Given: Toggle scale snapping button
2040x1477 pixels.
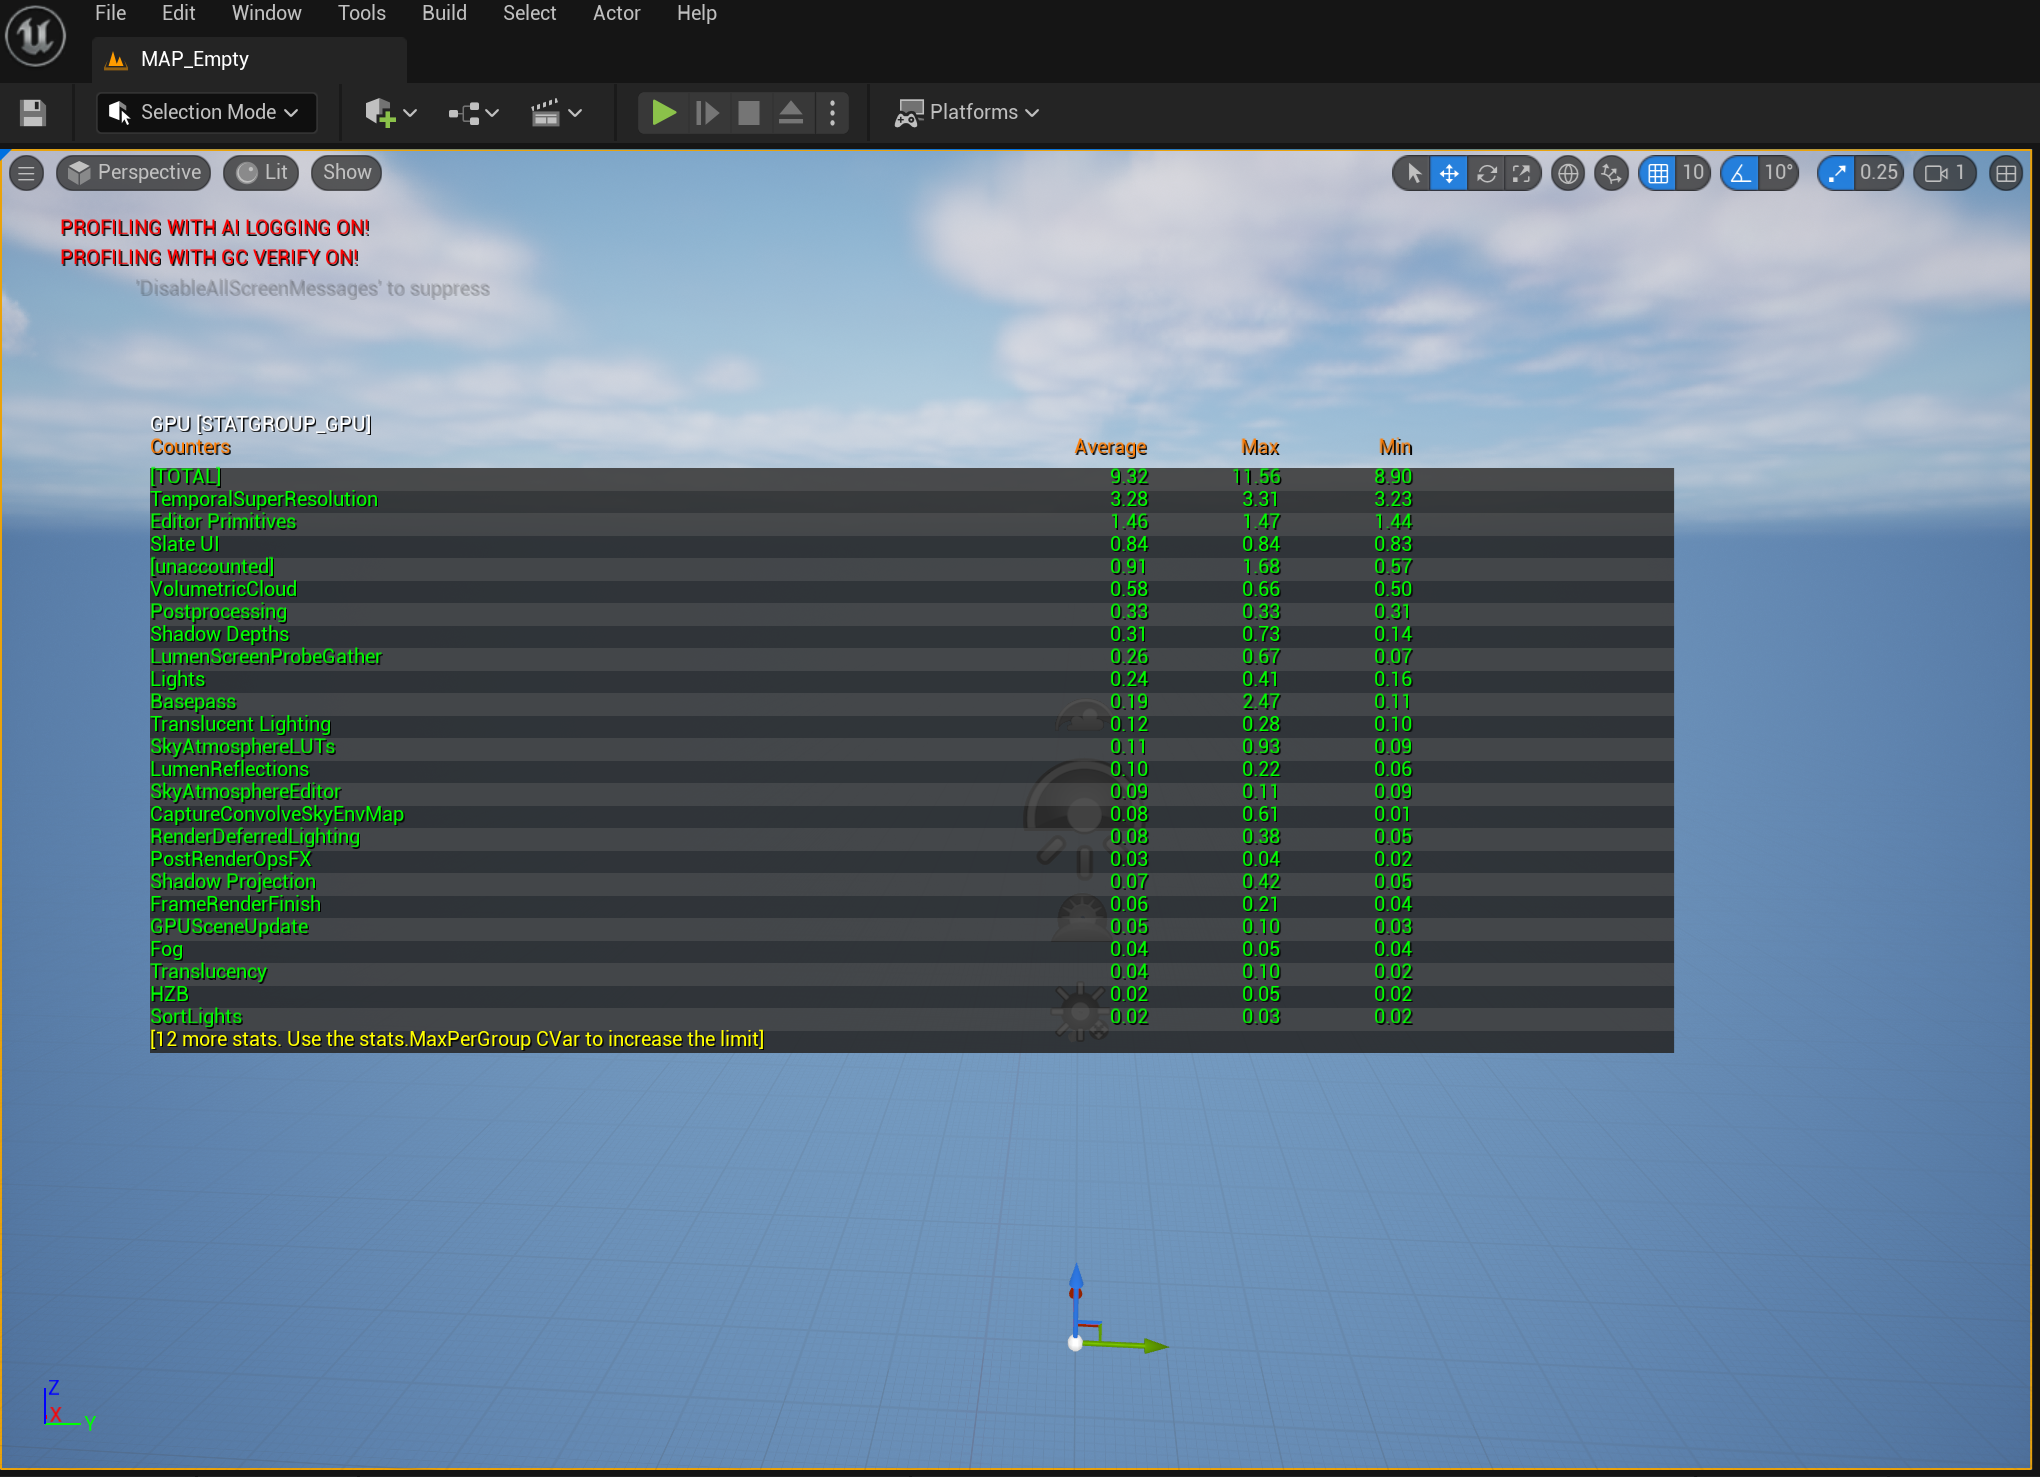Looking at the screenshot, I should (1837, 174).
